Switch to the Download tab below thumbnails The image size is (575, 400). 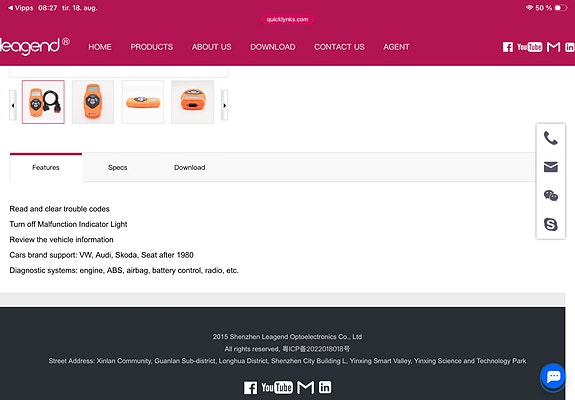[x=190, y=168]
